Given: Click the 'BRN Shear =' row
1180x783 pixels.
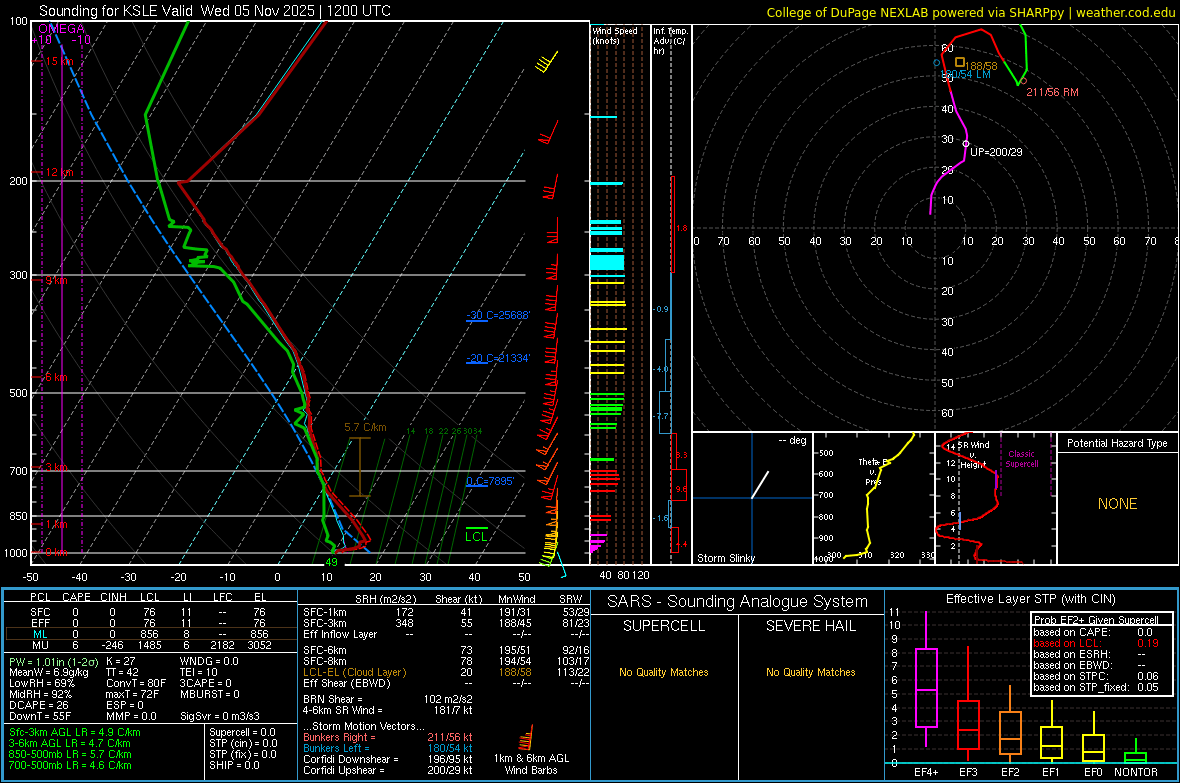Looking at the screenshot, I should pyautogui.click(x=388, y=699).
